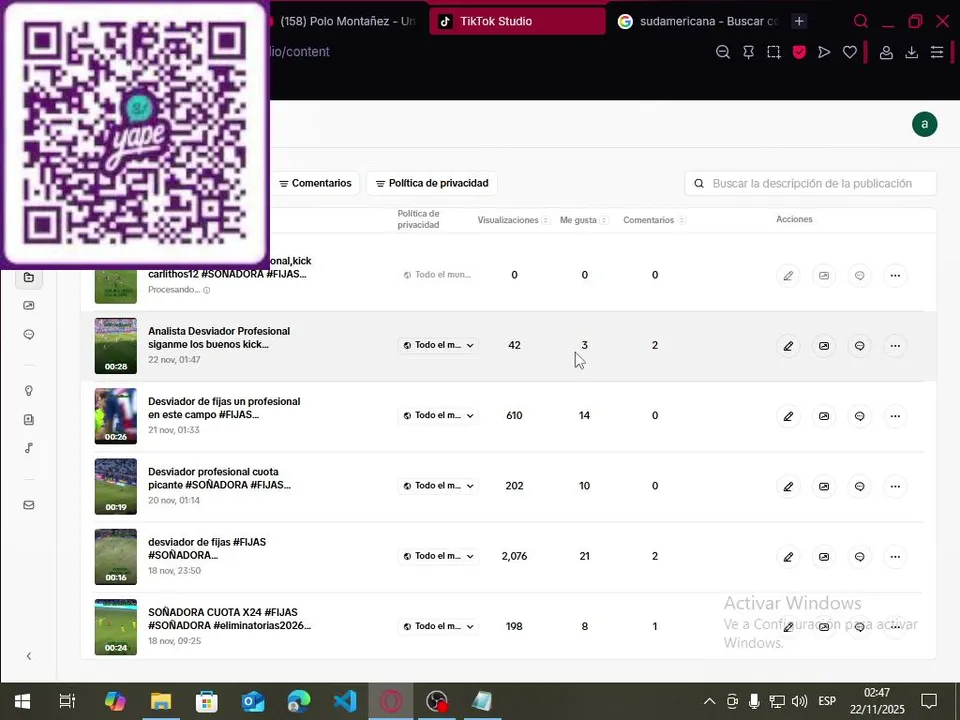Viewport: 960px width, 720px height.
Task: Edit the 'Desviador profesional cuota picante' post
Action: coord(788,487)
